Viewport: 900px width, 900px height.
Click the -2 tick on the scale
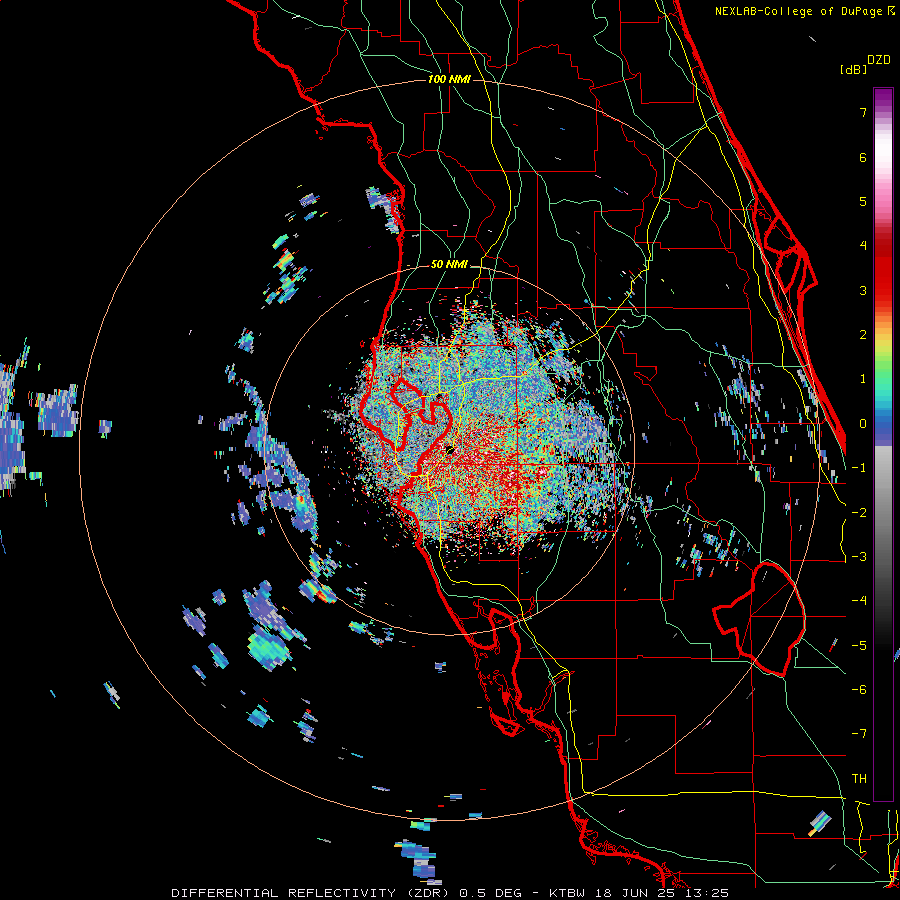point(859,513)
